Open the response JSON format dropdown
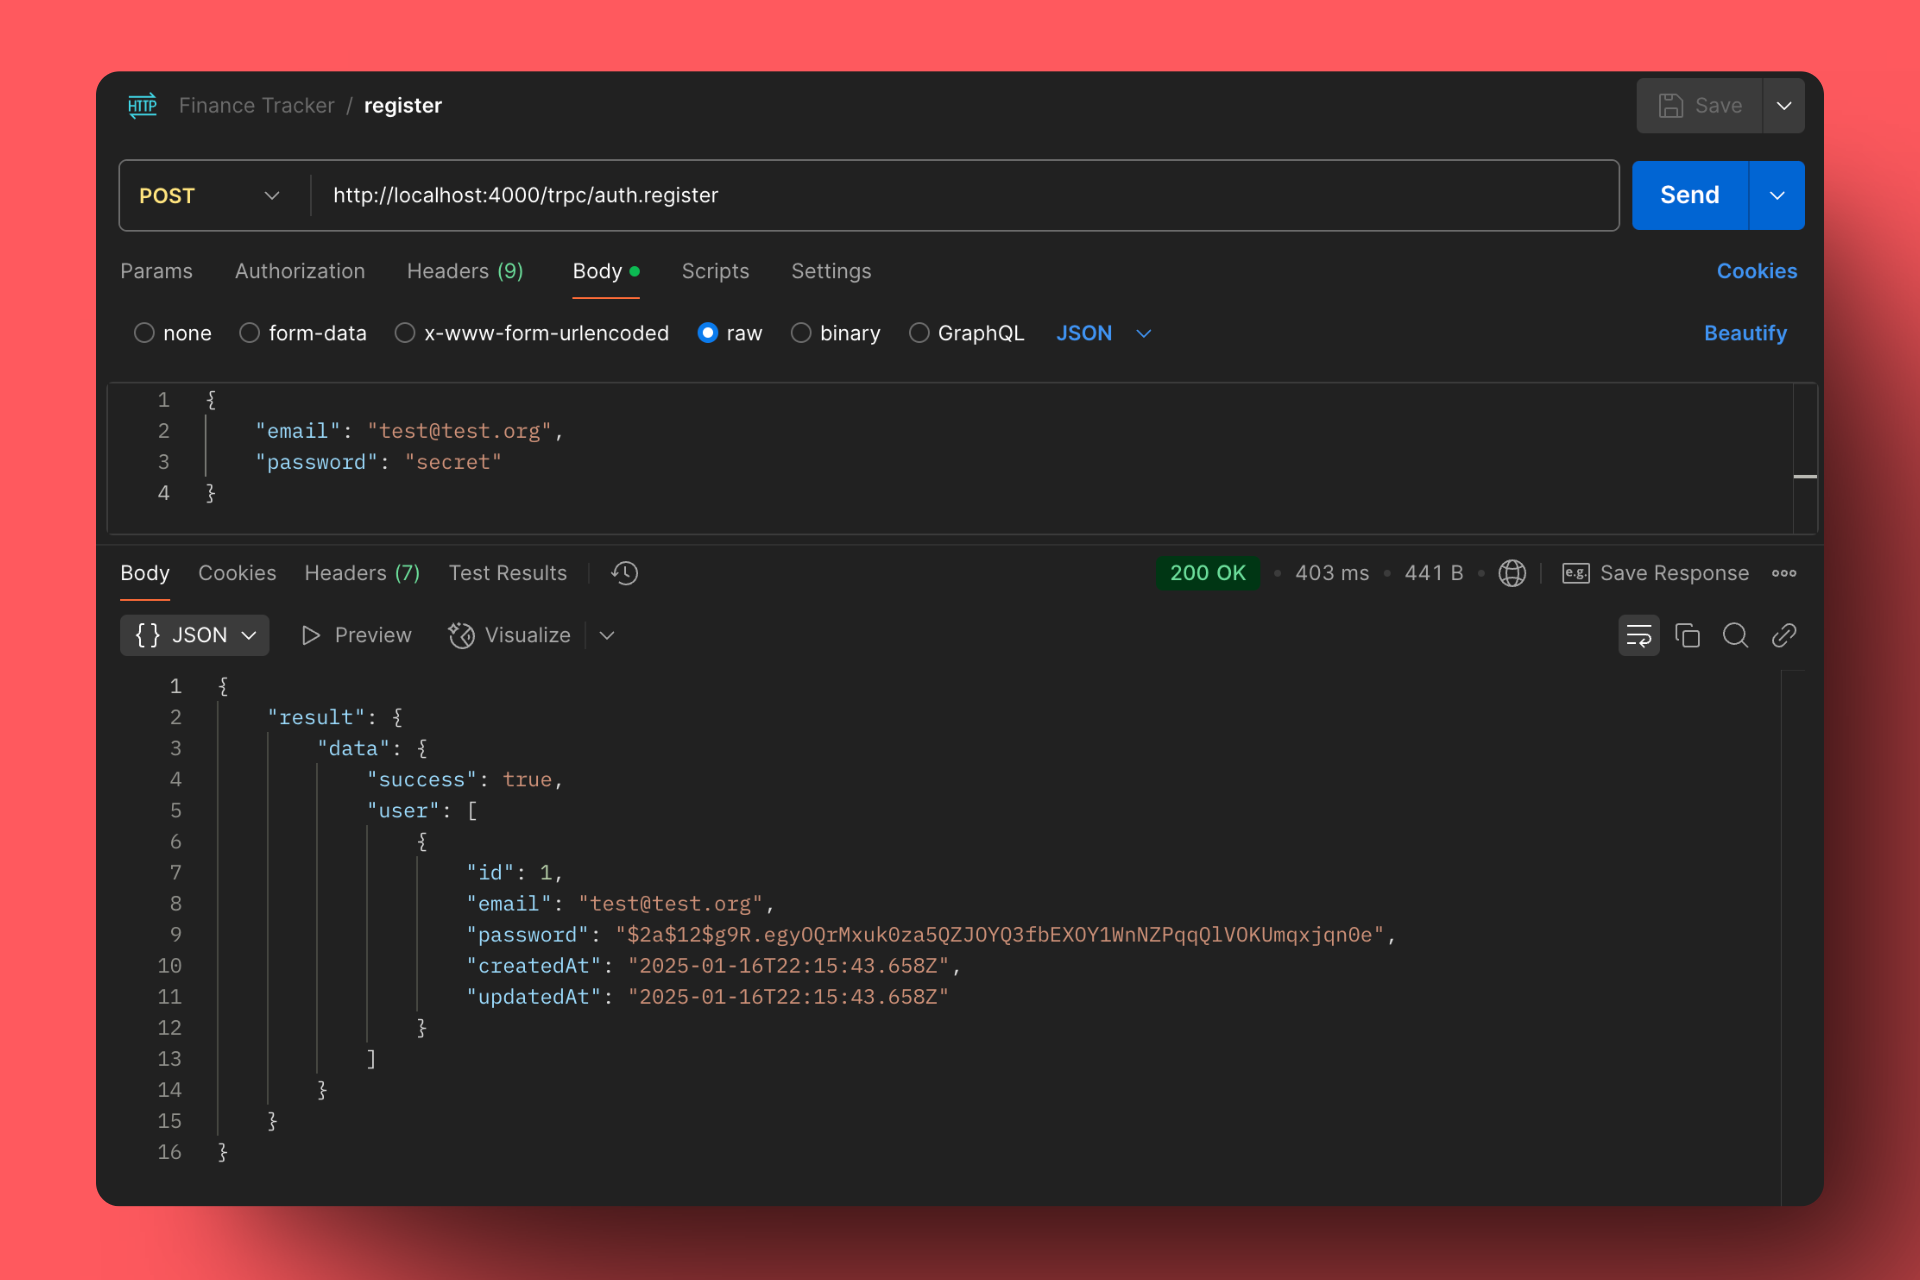 pos(195,635)
